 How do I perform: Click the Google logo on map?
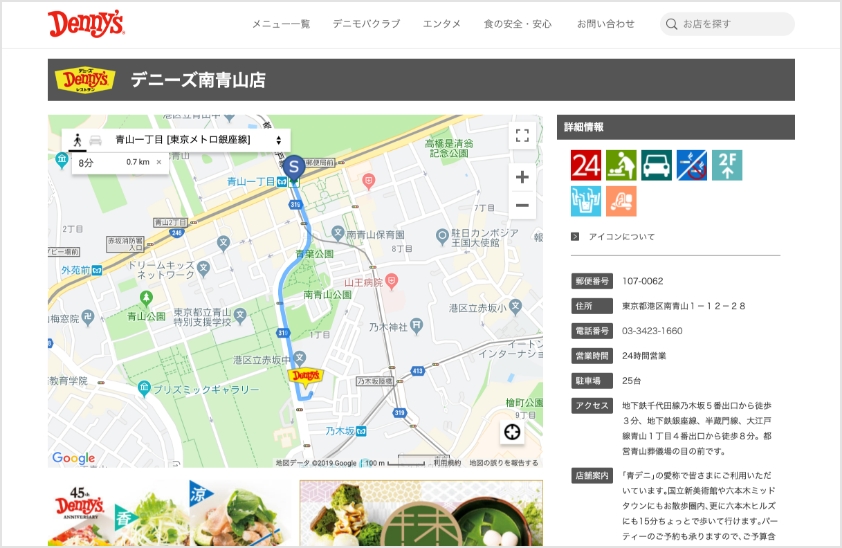point(74,458)
